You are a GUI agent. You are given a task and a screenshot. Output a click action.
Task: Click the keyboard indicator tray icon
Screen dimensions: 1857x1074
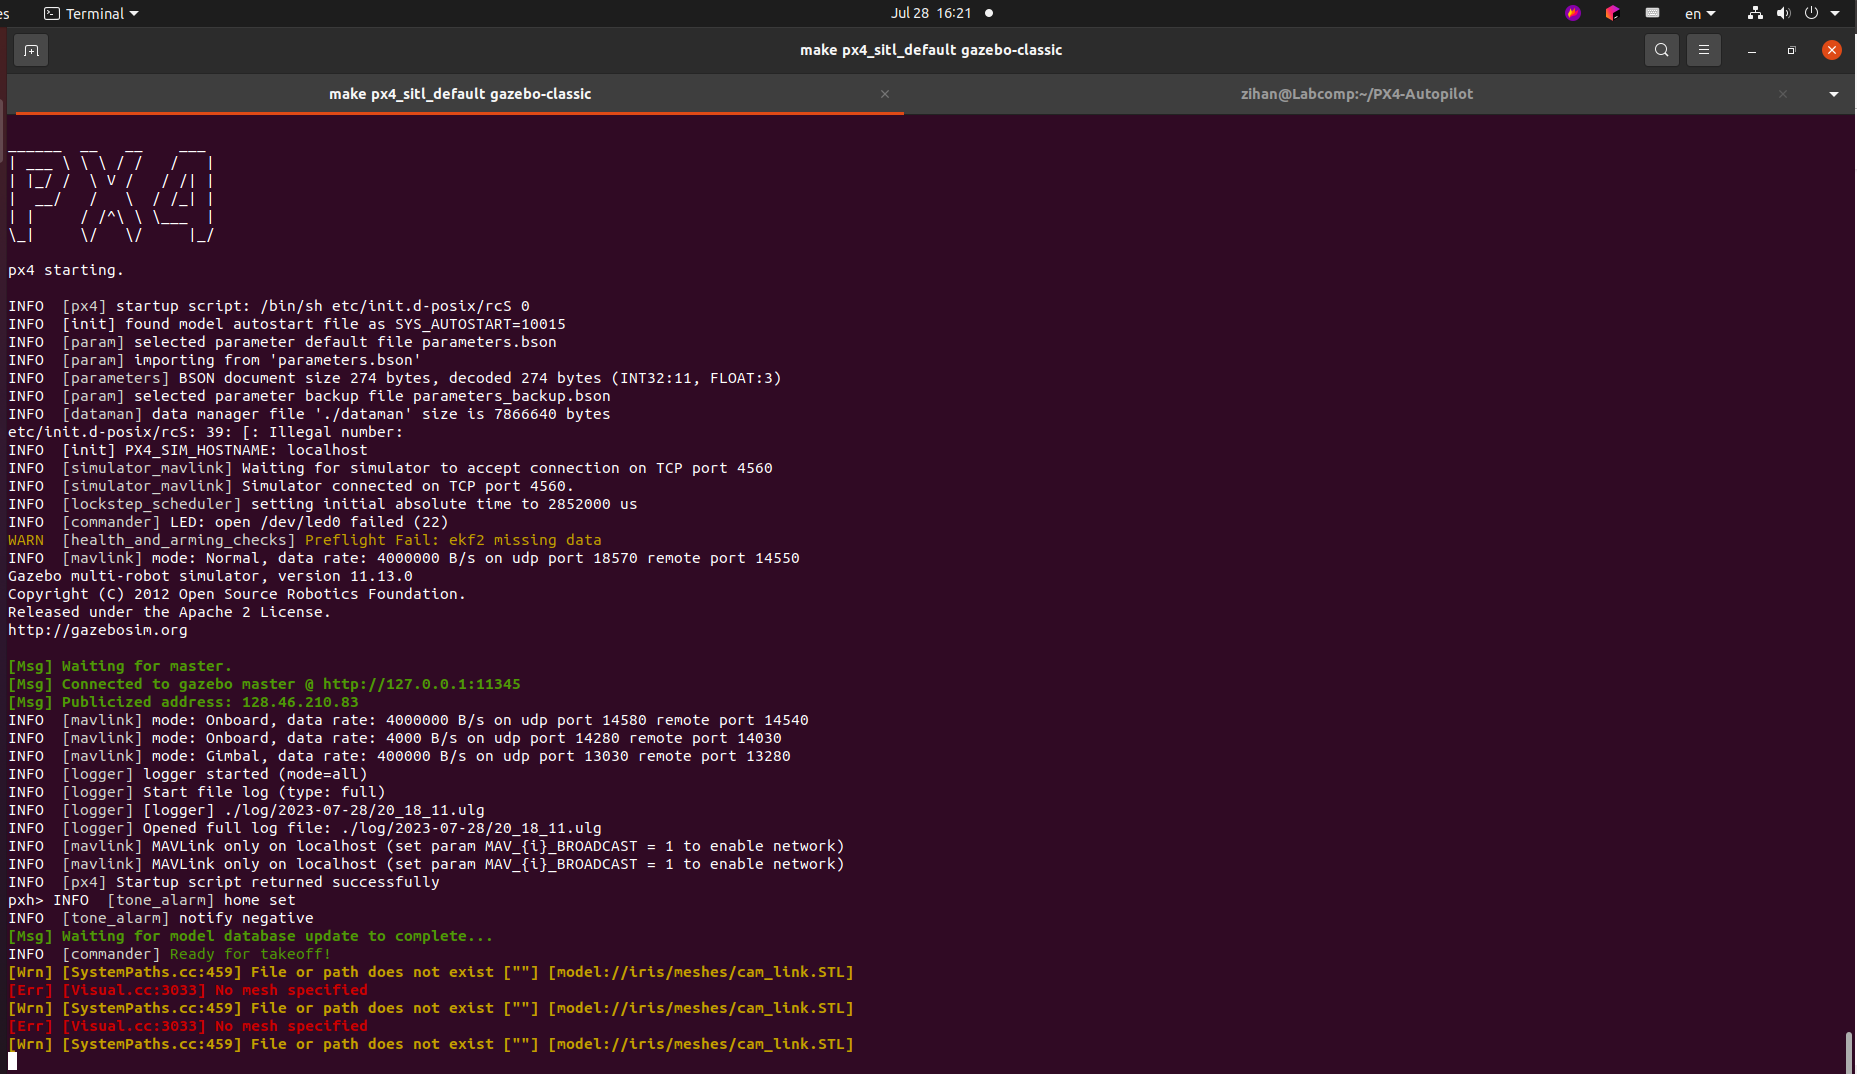pos(1652,13)
